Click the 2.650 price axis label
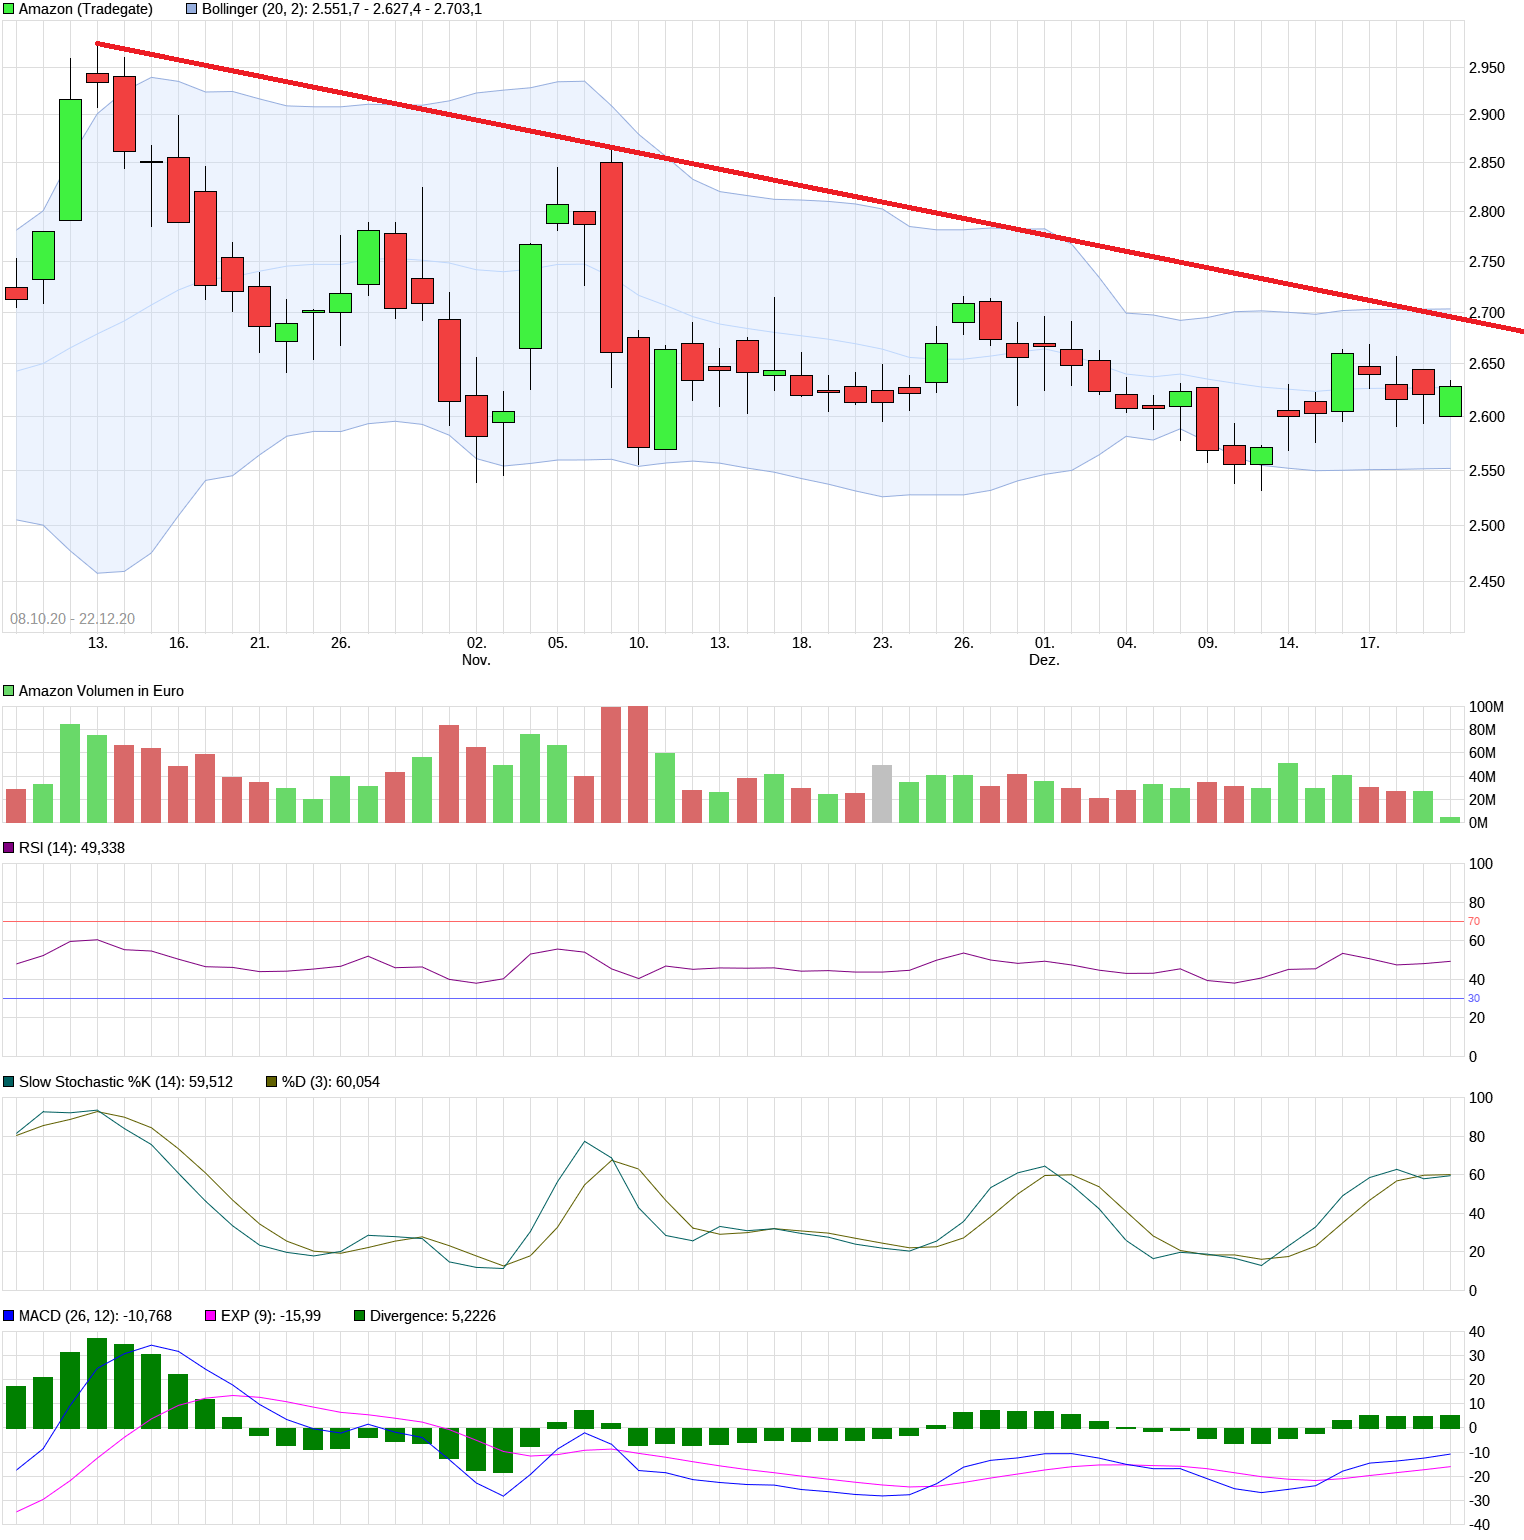 click(1486, 364)
